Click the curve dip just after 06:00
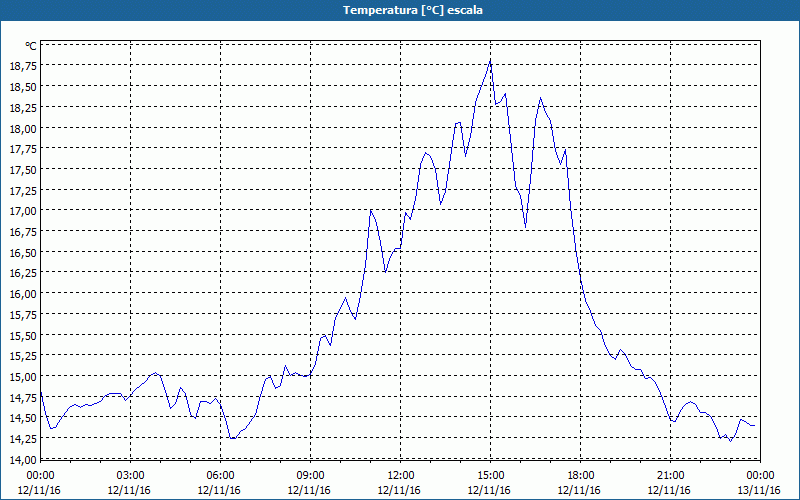 click(x=232, y=438)
